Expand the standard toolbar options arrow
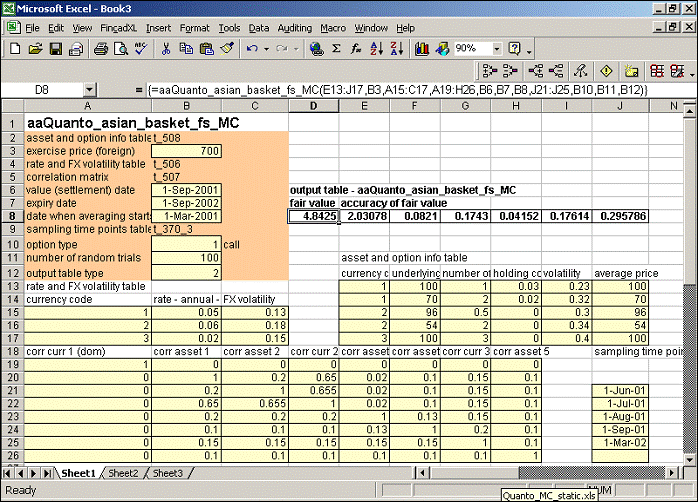 click(529, 52)
